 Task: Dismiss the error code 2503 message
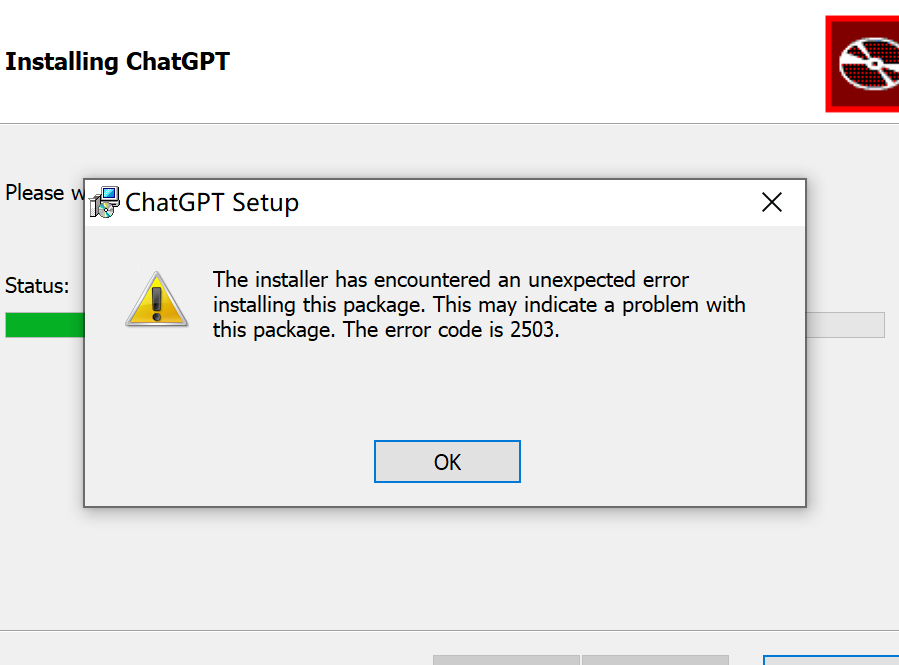coord(447,461)
